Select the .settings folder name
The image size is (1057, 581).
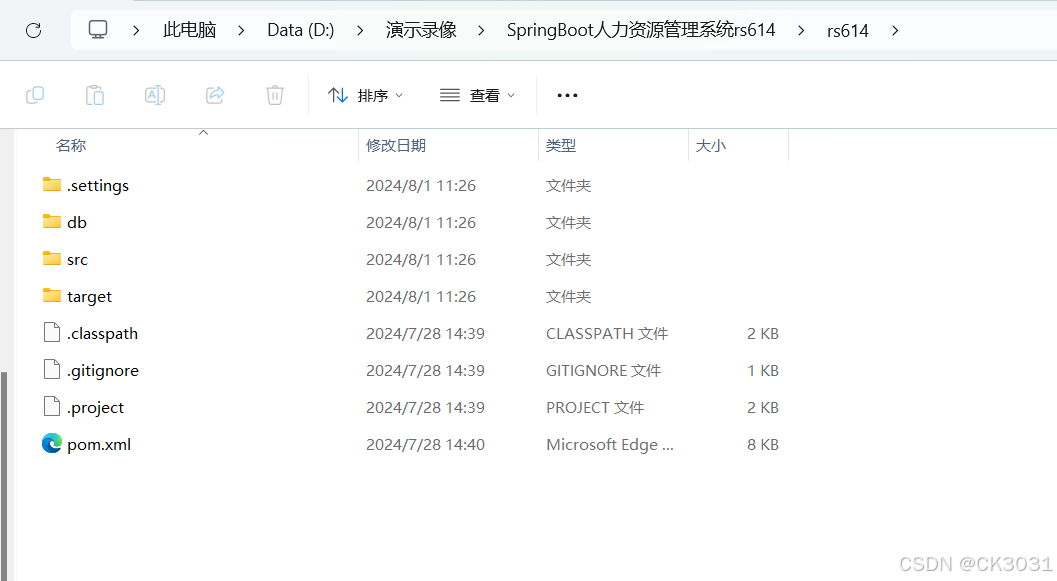tap(98, 185)
